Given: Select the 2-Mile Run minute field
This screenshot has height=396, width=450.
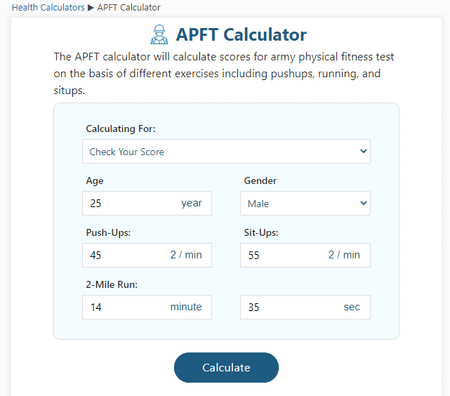Looking at the screenshot, I should (147, 307).
